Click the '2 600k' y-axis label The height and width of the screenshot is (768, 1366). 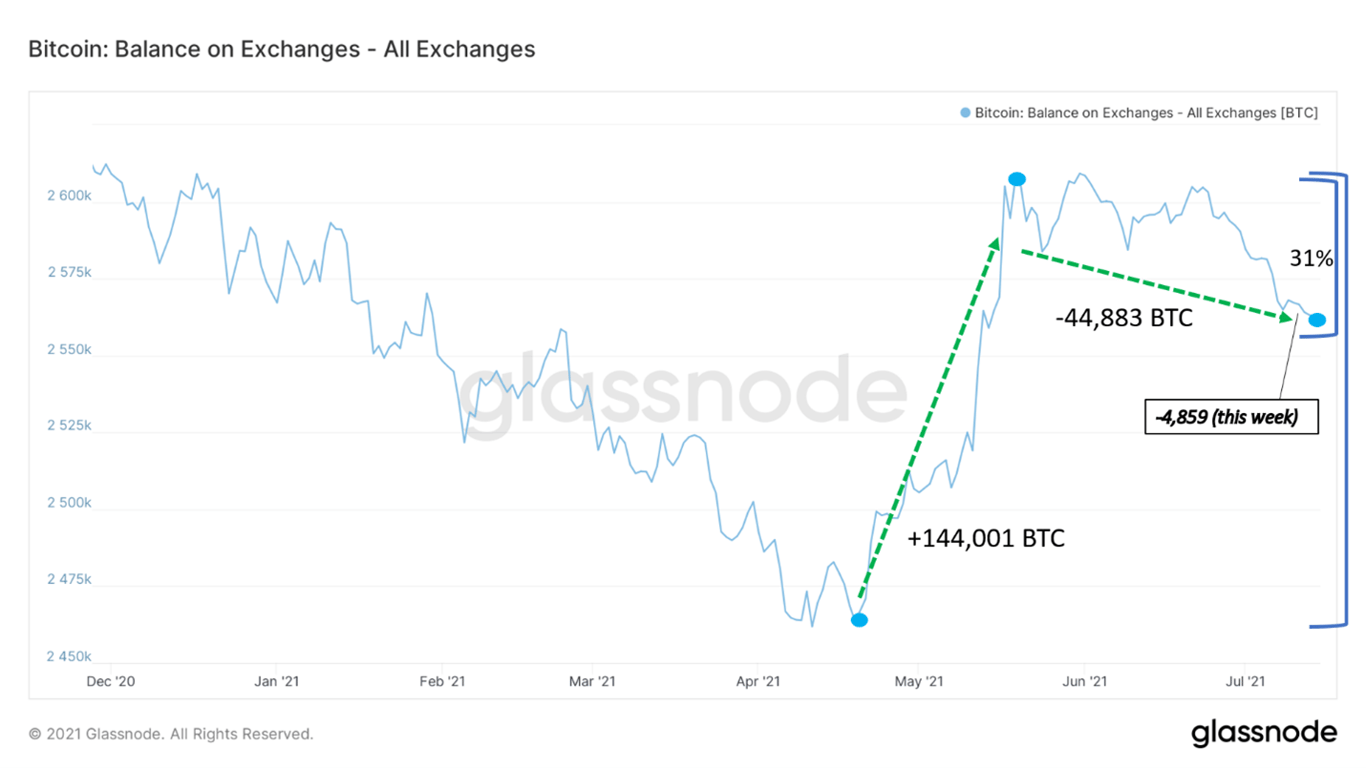69,196
